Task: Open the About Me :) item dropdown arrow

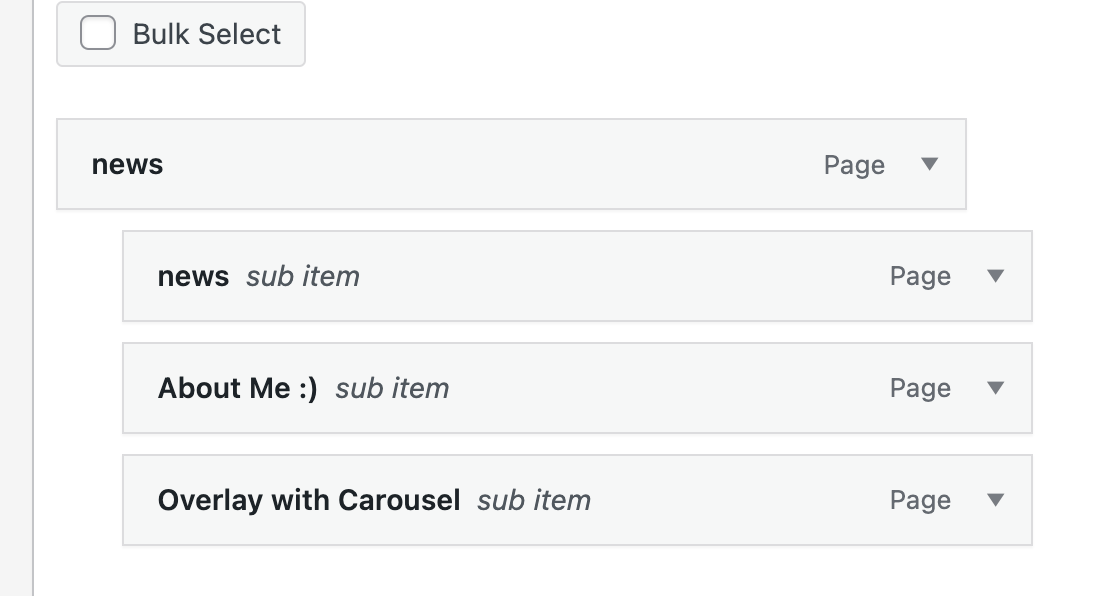Action: click(995, 388)
